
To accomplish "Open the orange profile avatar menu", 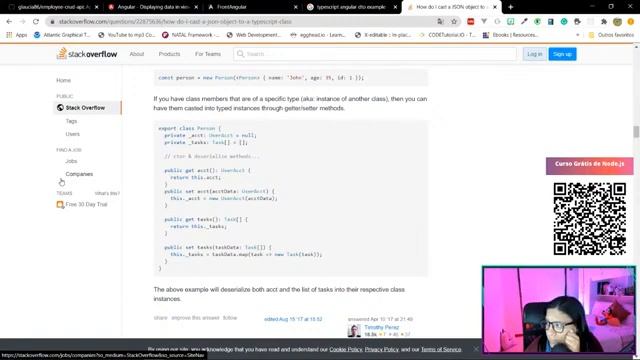I will point(631,22).
